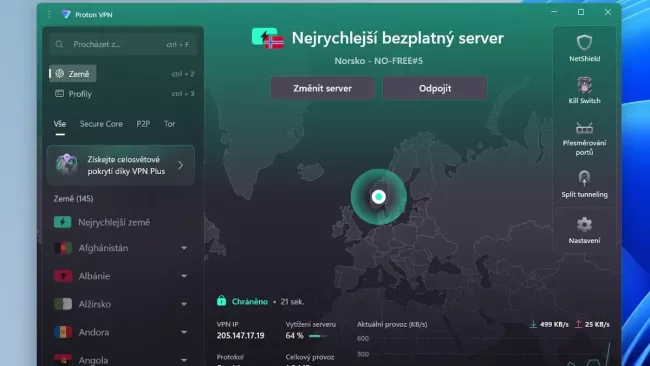
Task: Expand the Afghánistán server list
Action: pos(184,248)
